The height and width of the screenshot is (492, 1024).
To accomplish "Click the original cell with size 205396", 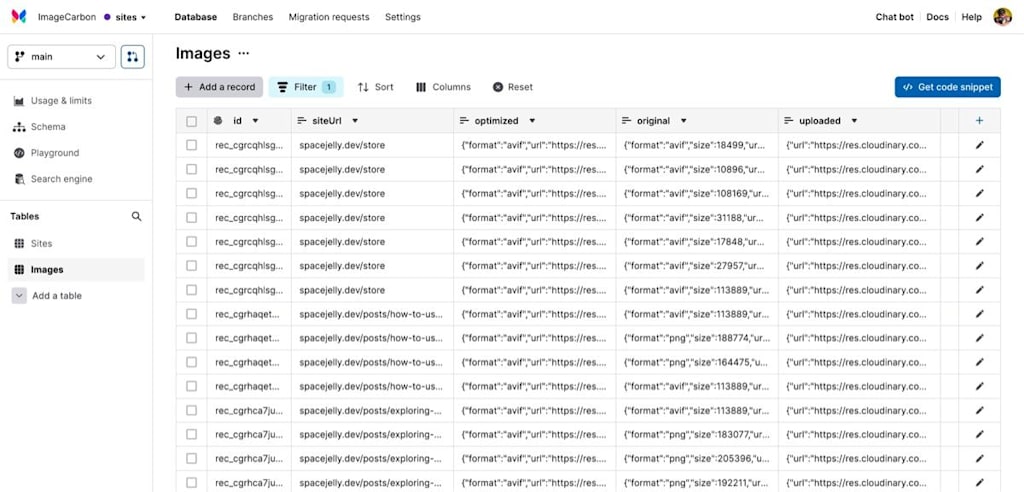I will coord(697,459).
